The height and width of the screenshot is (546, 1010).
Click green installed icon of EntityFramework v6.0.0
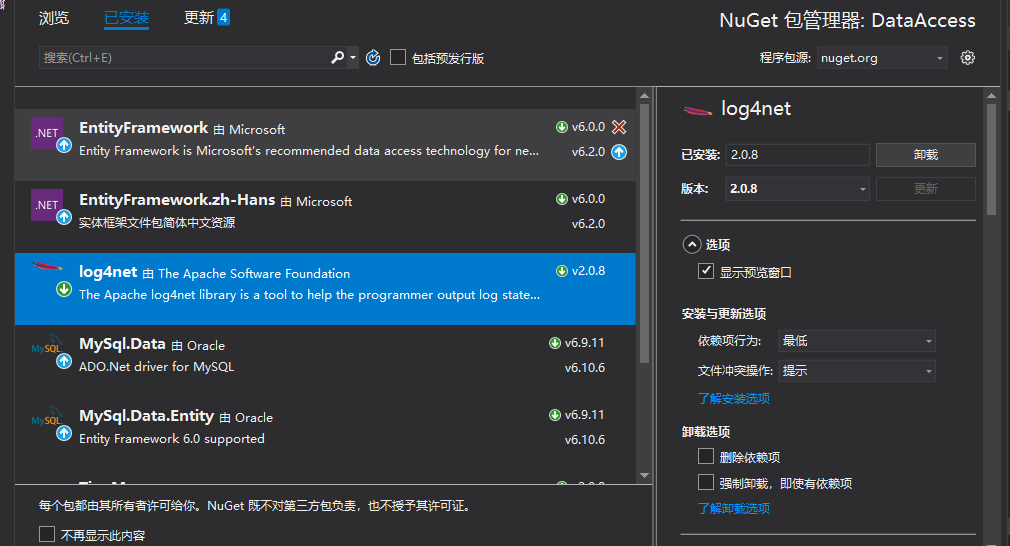(562, 127)
